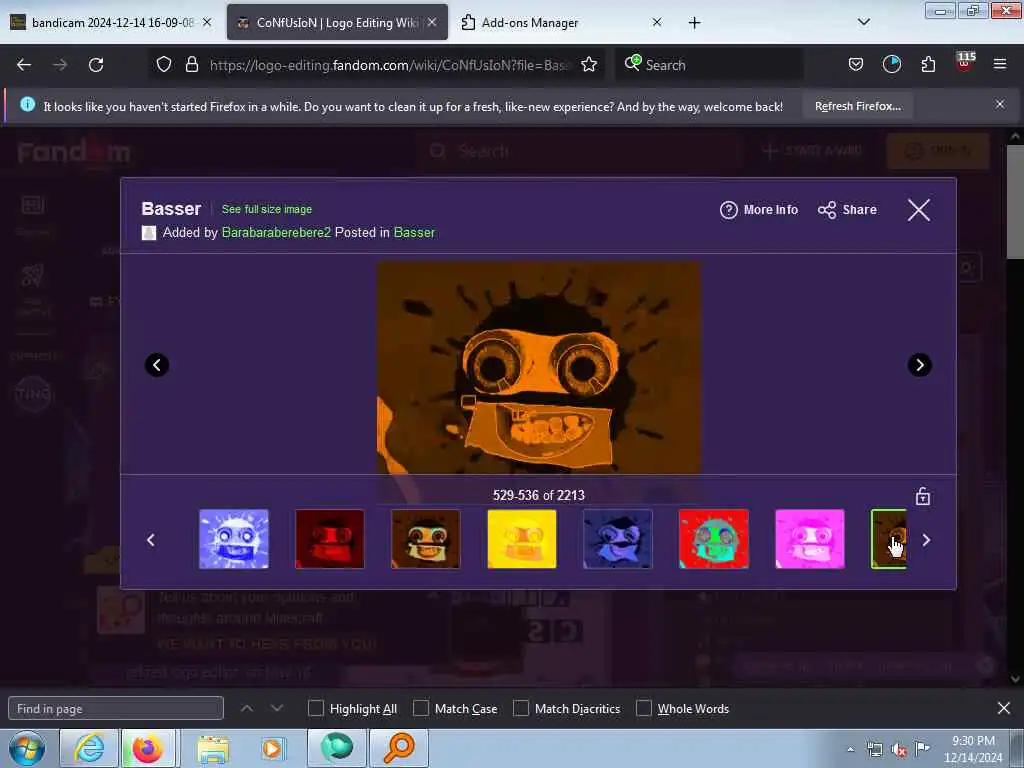Open a new tab with the plus button
1024x768 pixels.
(694, 23)
